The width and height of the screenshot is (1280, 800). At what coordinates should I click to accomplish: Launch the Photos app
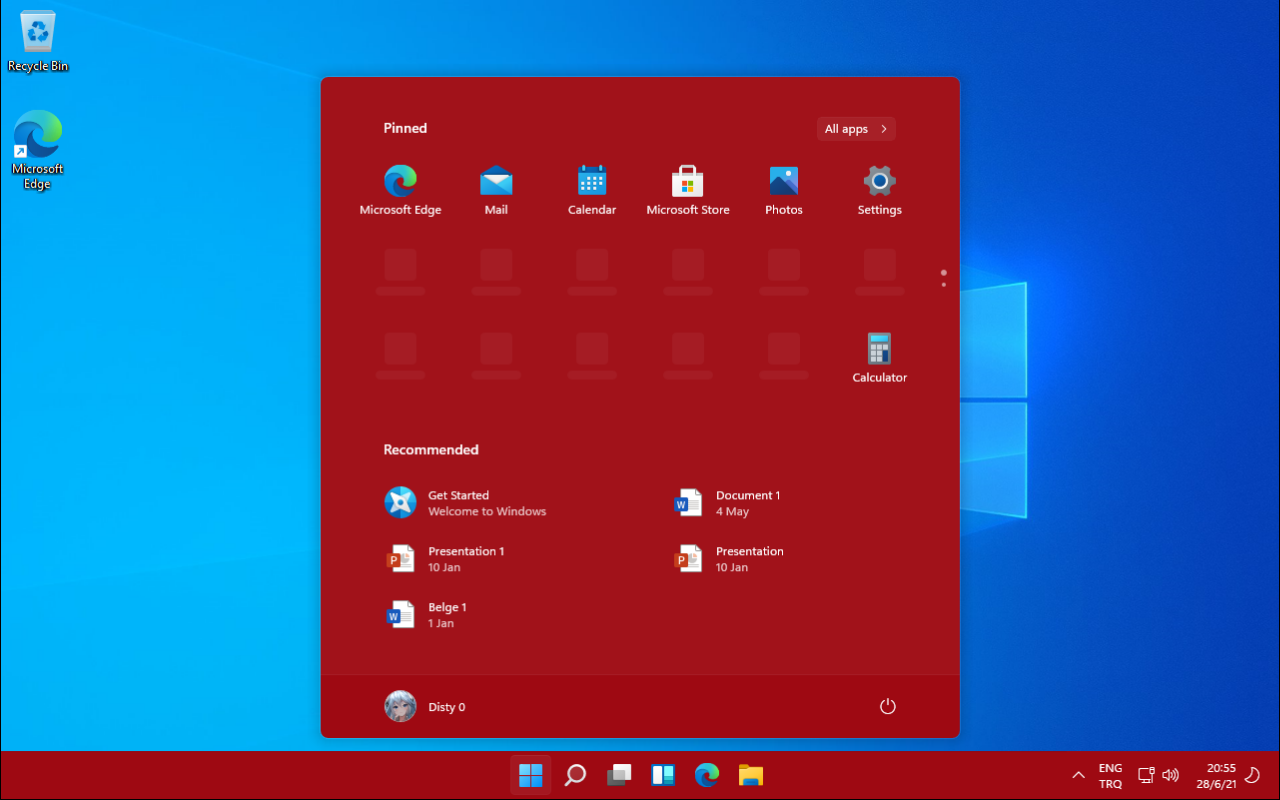click(784, 190)
